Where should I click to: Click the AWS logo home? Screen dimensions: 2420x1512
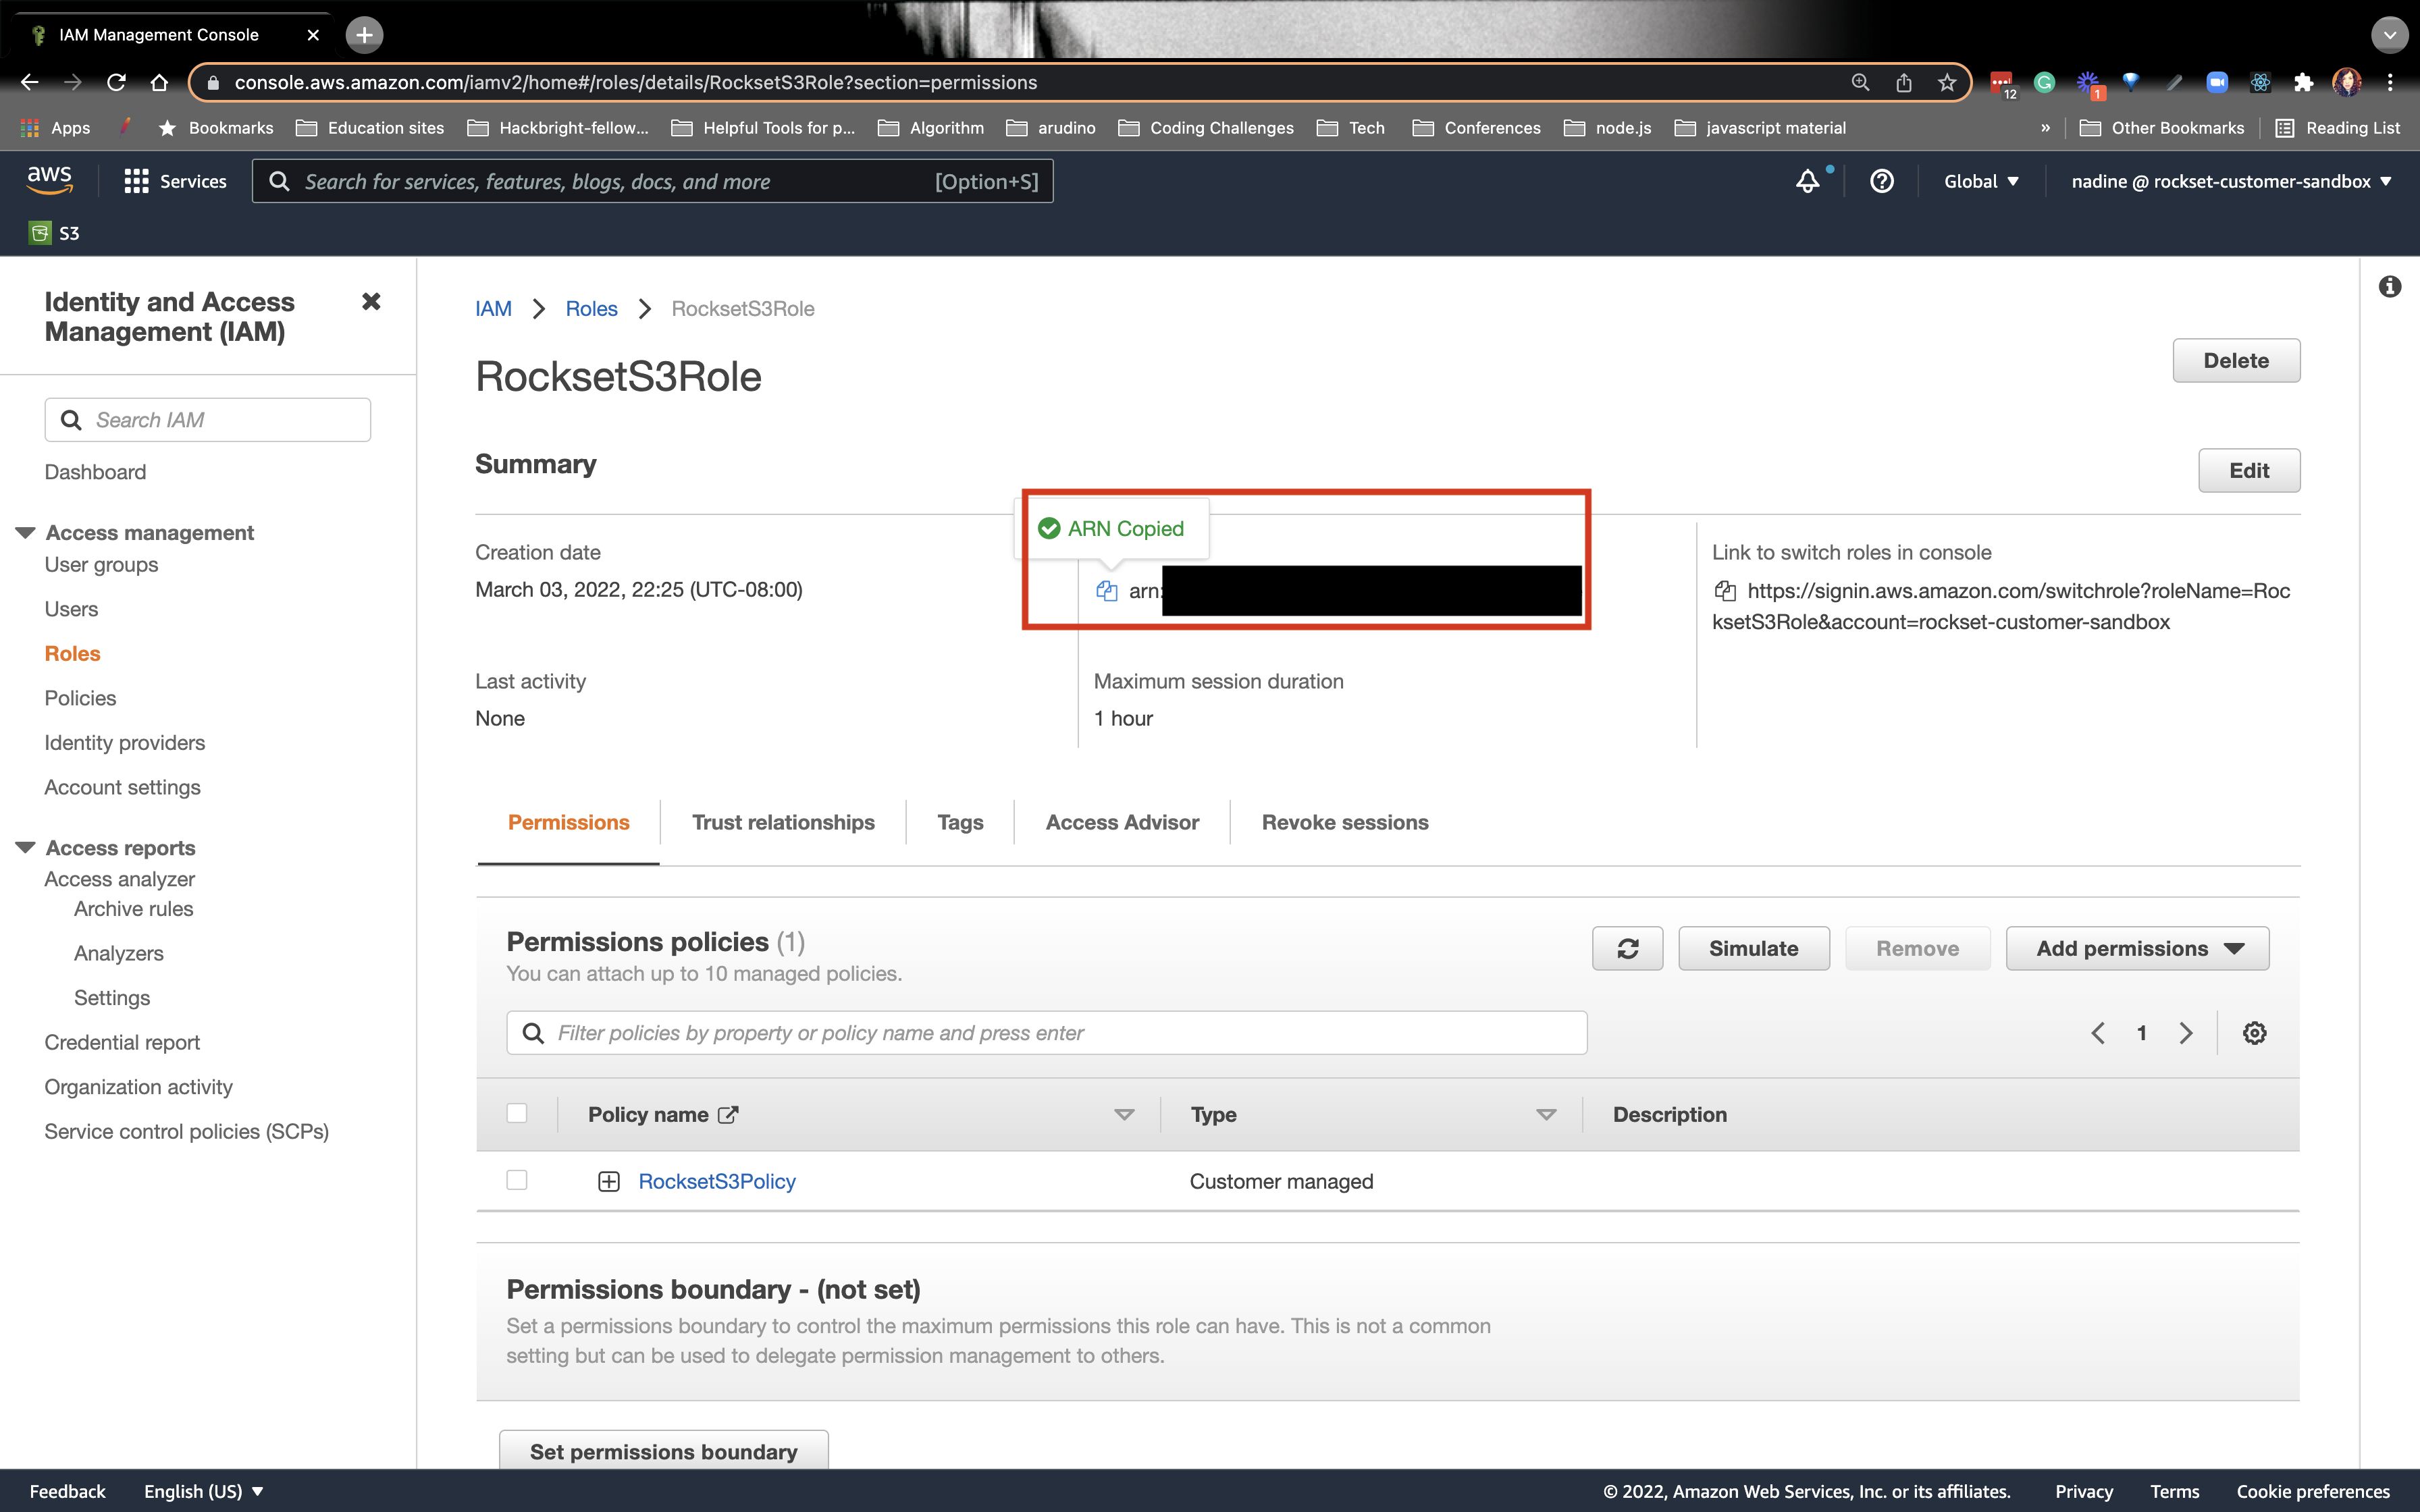(50, 180)
